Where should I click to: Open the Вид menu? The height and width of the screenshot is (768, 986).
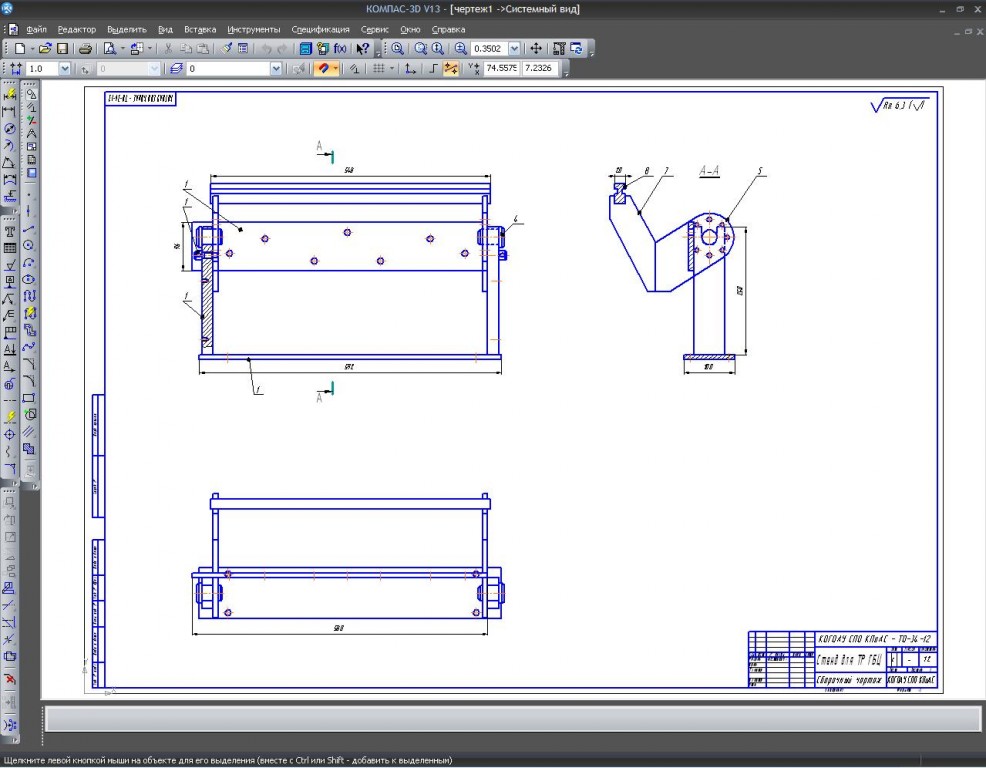click(x=165, y=30)
